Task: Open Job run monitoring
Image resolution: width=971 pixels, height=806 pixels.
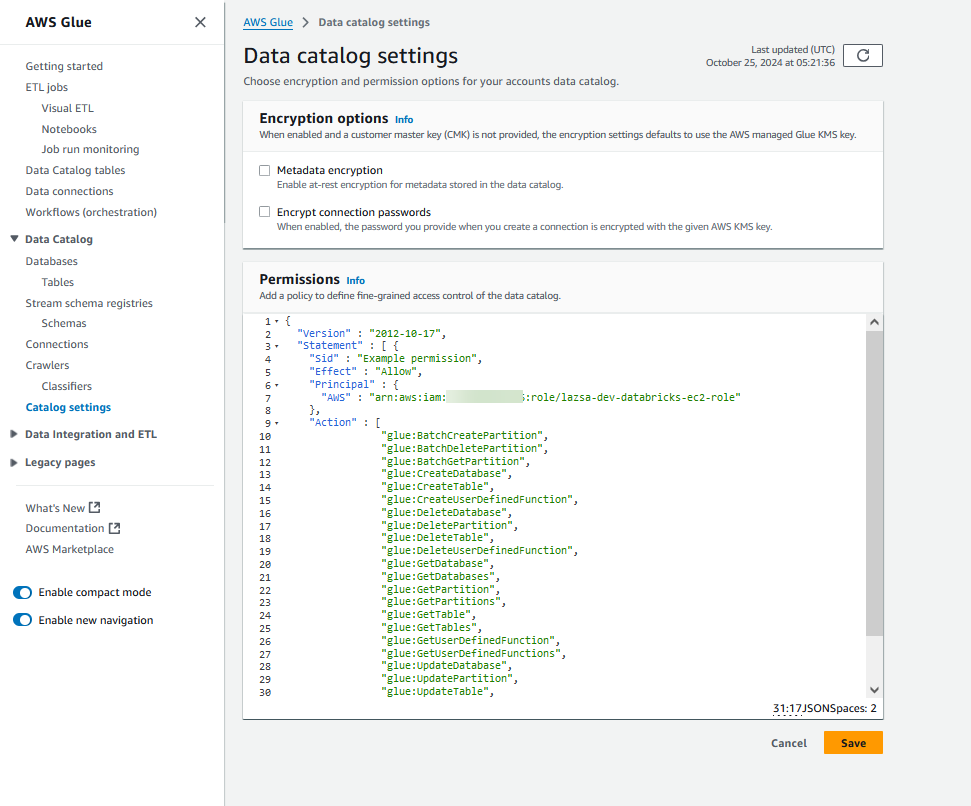Action: click(x=90, y=149)
